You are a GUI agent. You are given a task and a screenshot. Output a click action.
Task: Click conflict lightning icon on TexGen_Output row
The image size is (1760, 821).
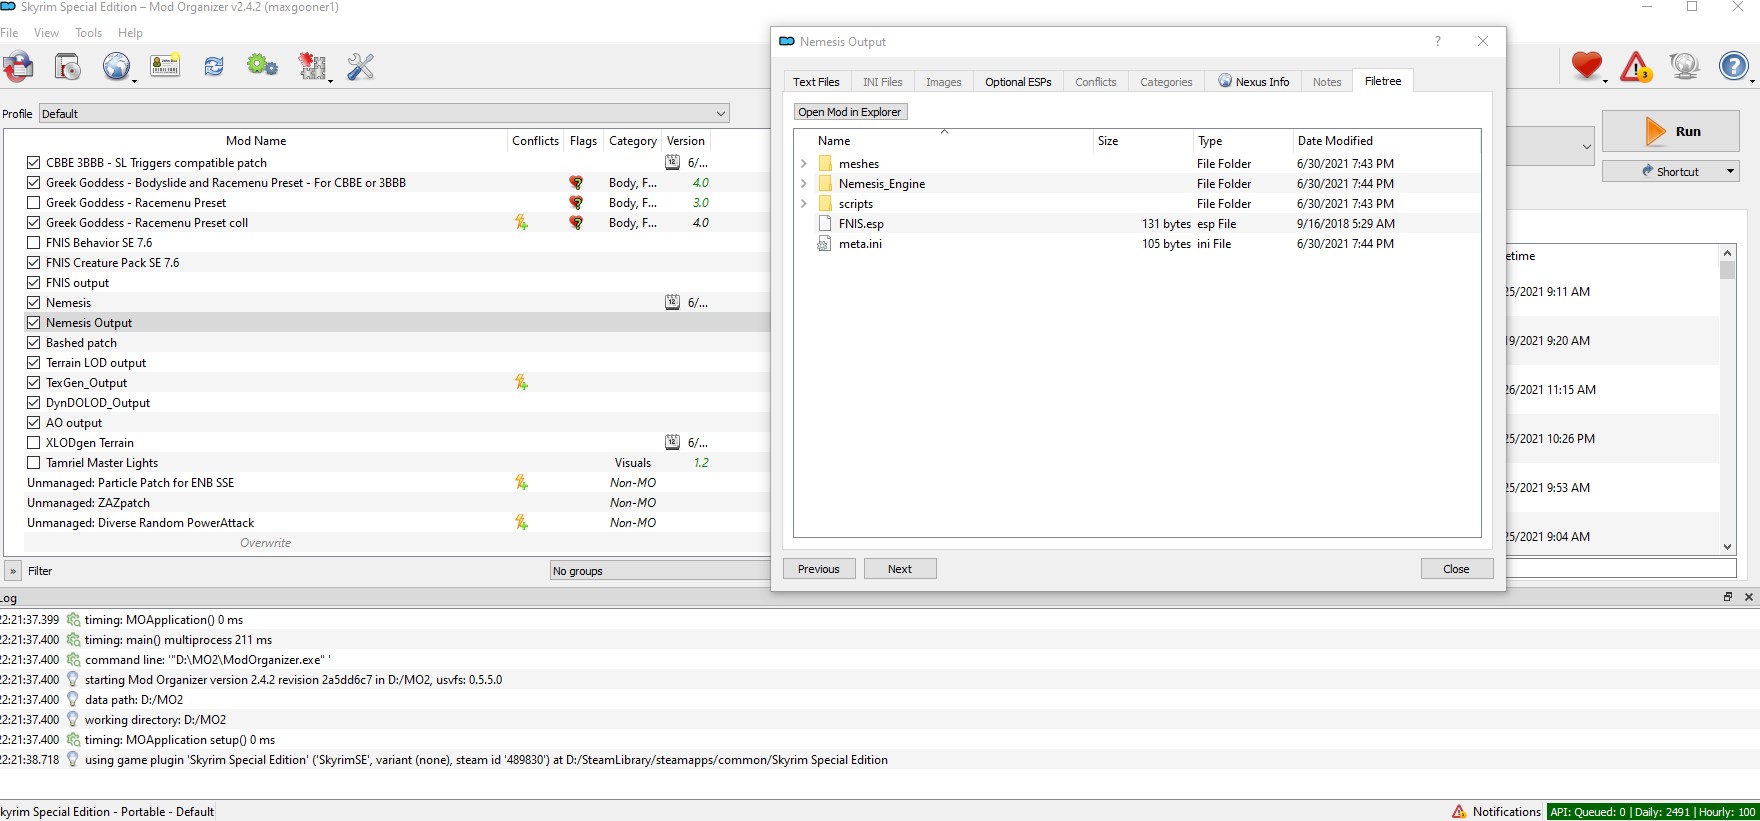521,383
